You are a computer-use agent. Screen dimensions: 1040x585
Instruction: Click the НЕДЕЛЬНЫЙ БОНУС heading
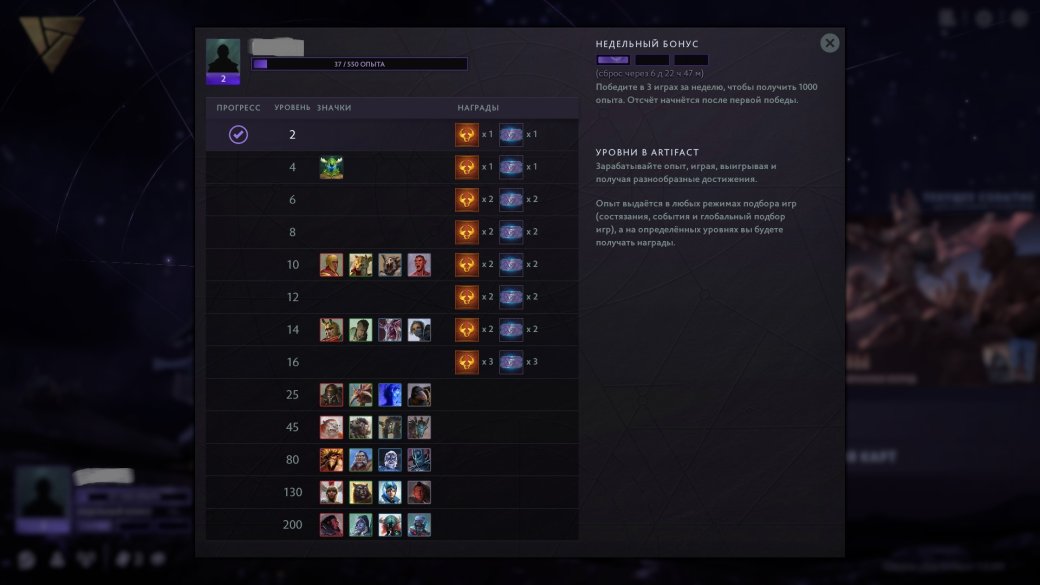tap(647, 44)
